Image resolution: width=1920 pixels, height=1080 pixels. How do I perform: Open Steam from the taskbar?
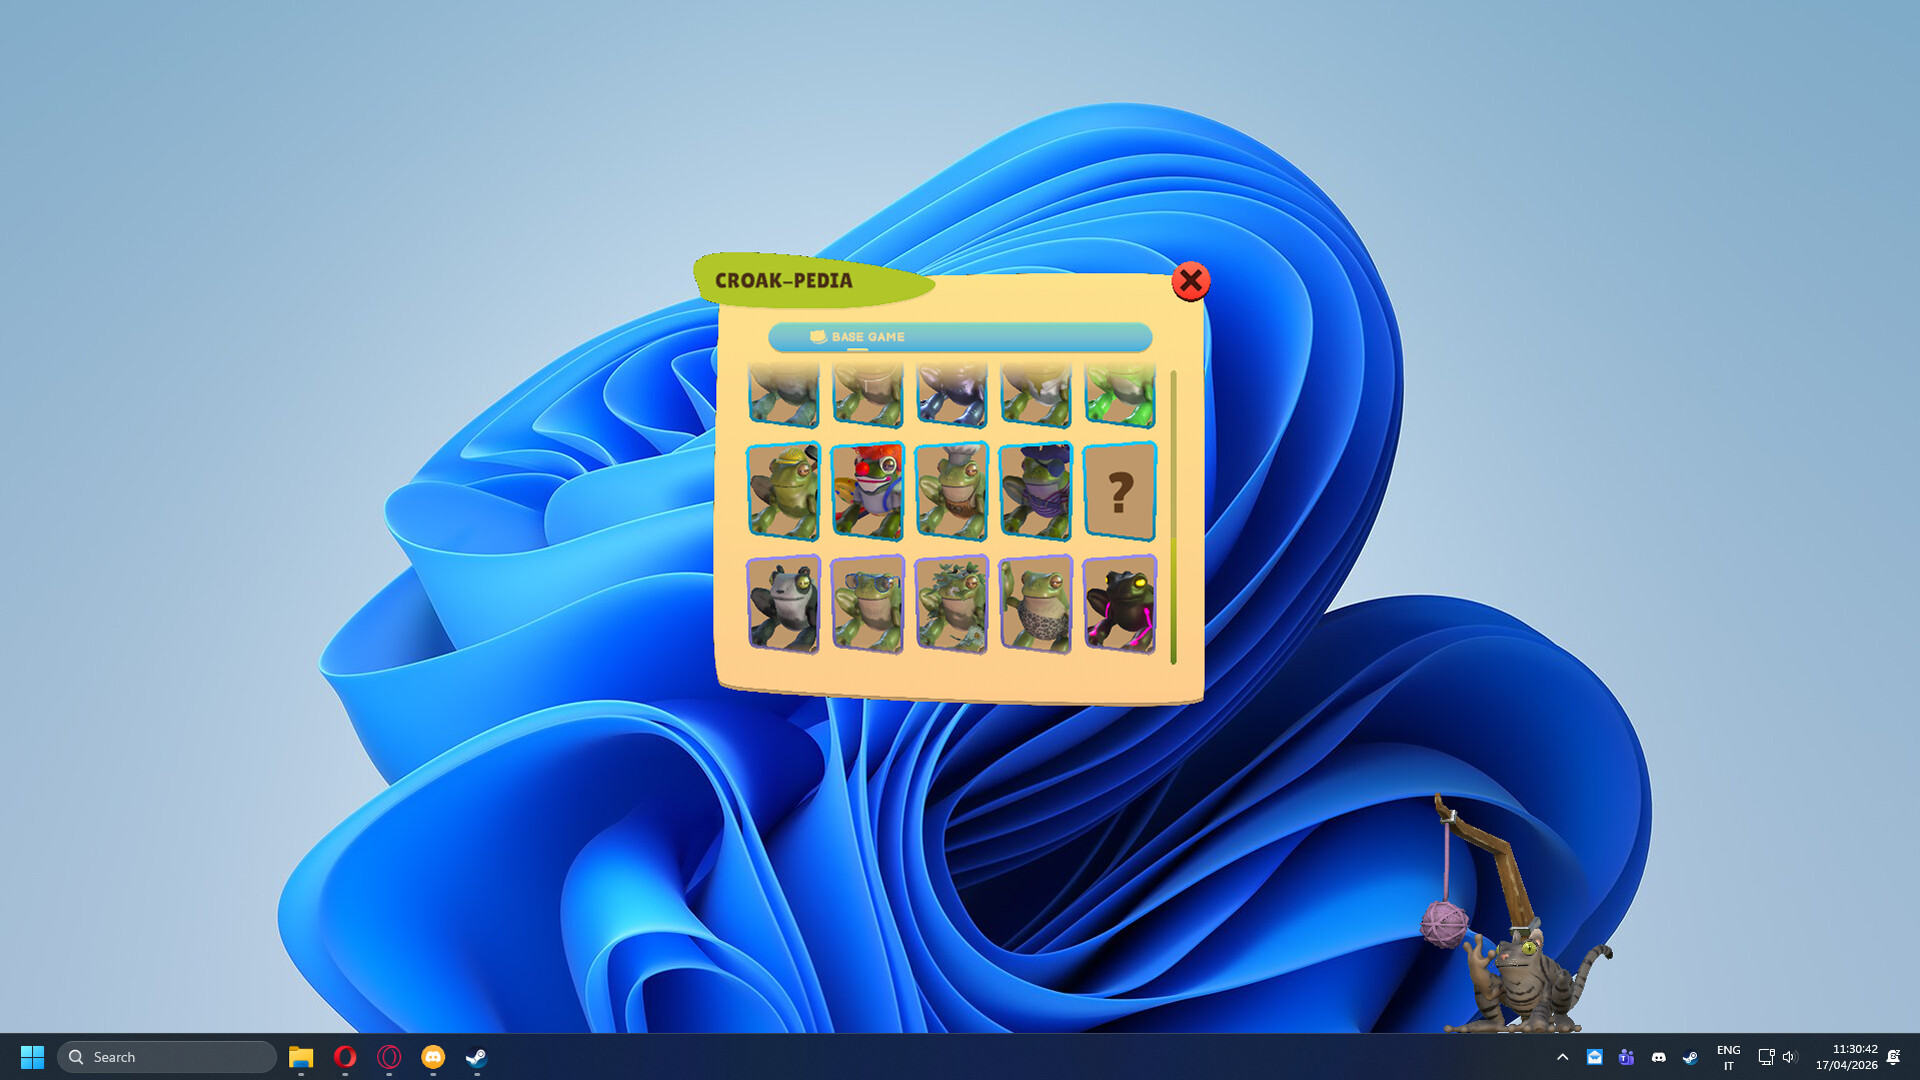476,1057
